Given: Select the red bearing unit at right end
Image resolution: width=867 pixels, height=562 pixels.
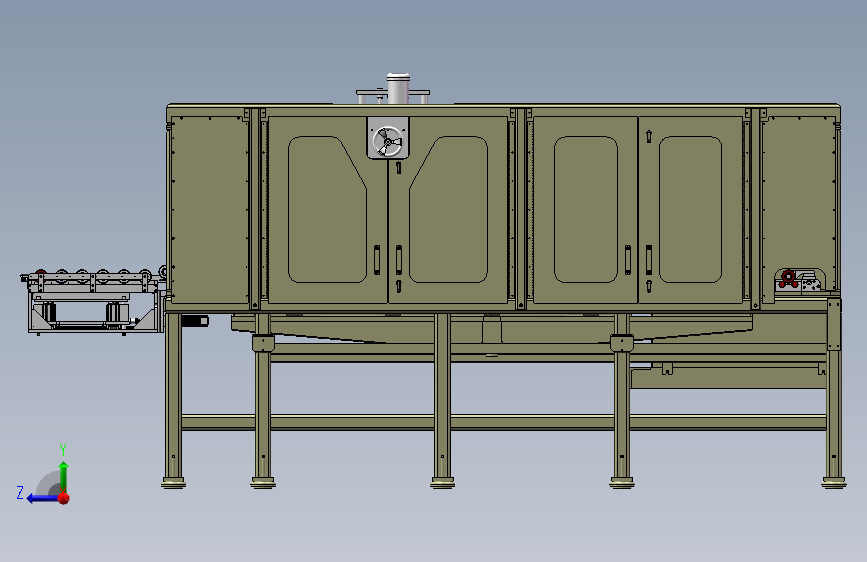Looking at the screenshot, I should click(x=788, y=279).
